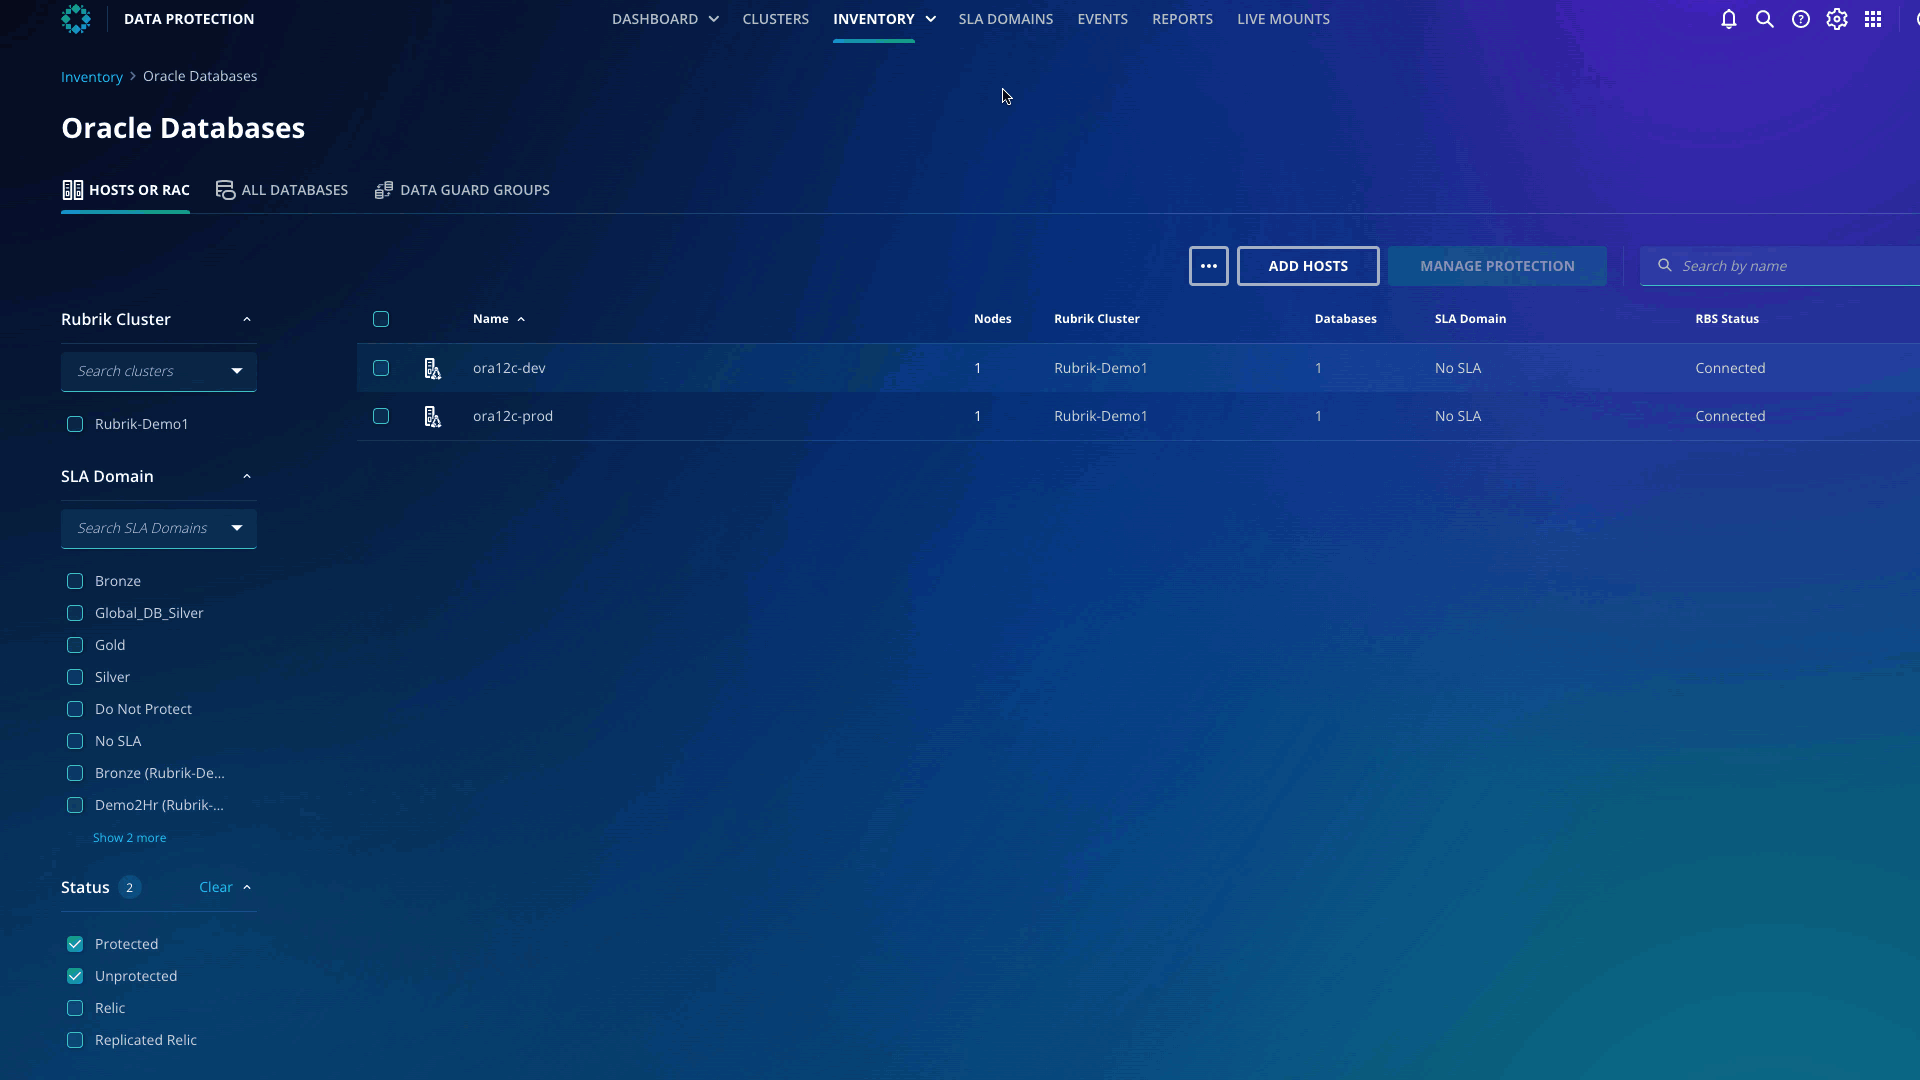Collapse the SLA Domain filter section
The height and width of the screenshot is (1080, 1920).
(247, 476)
